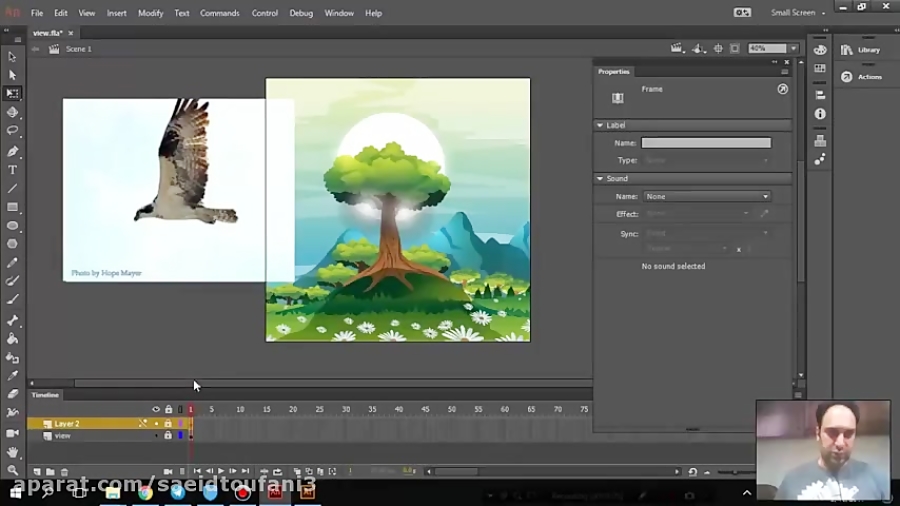The width and height of the screenshot is (900, 506).
Task: Open the Edit Scene dropdown
Action: pos(677,49)
